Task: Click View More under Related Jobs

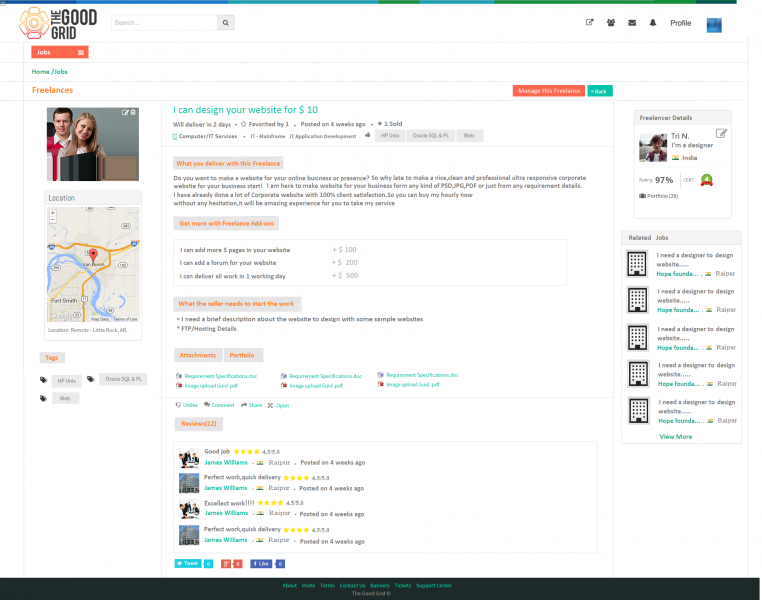Action: pyautogui.click(x=675, y=436)
